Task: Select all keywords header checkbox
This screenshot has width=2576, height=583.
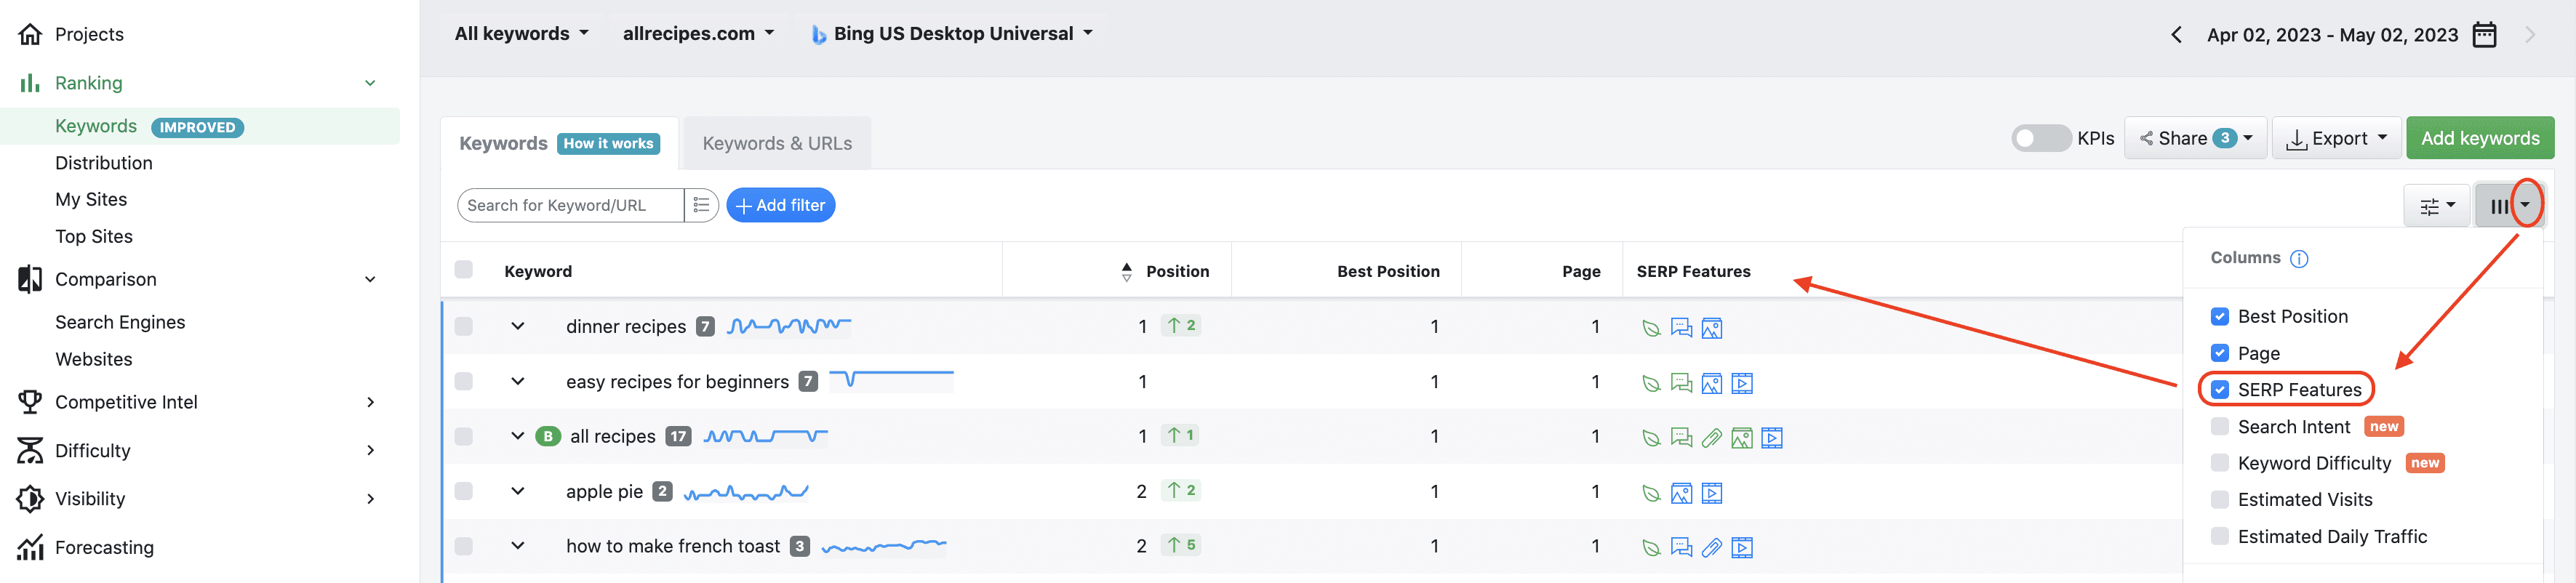Action: [x=463, y=270]
